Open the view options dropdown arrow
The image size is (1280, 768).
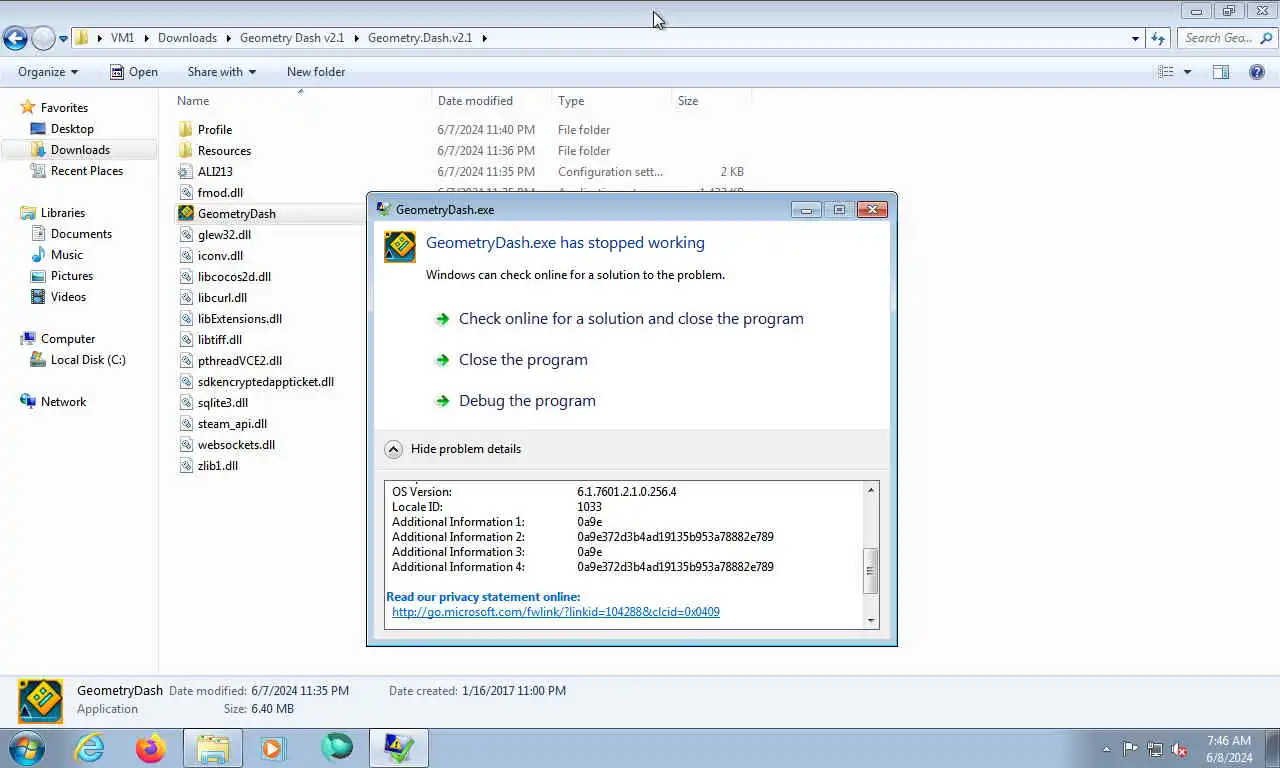point(1188,72)
